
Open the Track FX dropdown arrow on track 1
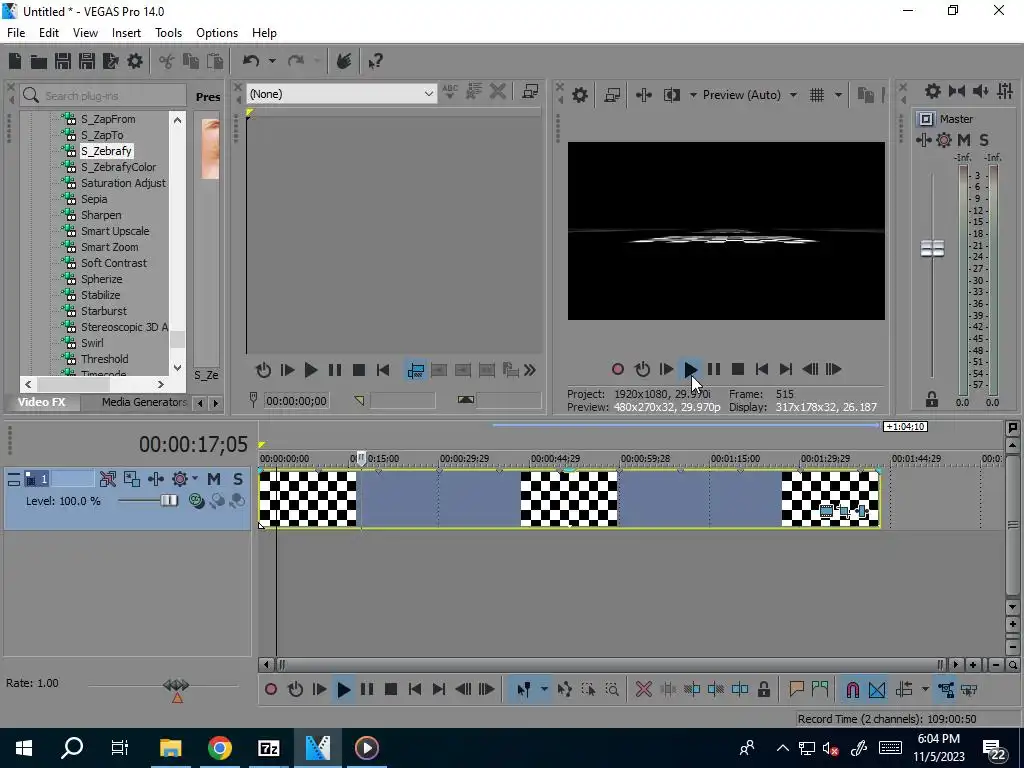195,479
